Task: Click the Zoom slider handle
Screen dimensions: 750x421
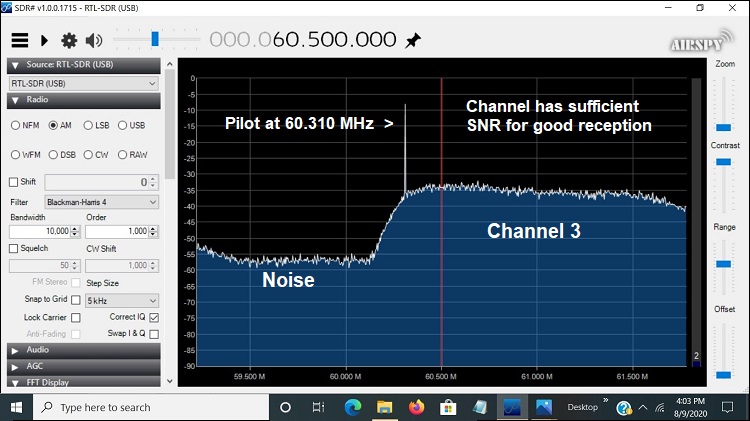Action: [723, 127]
